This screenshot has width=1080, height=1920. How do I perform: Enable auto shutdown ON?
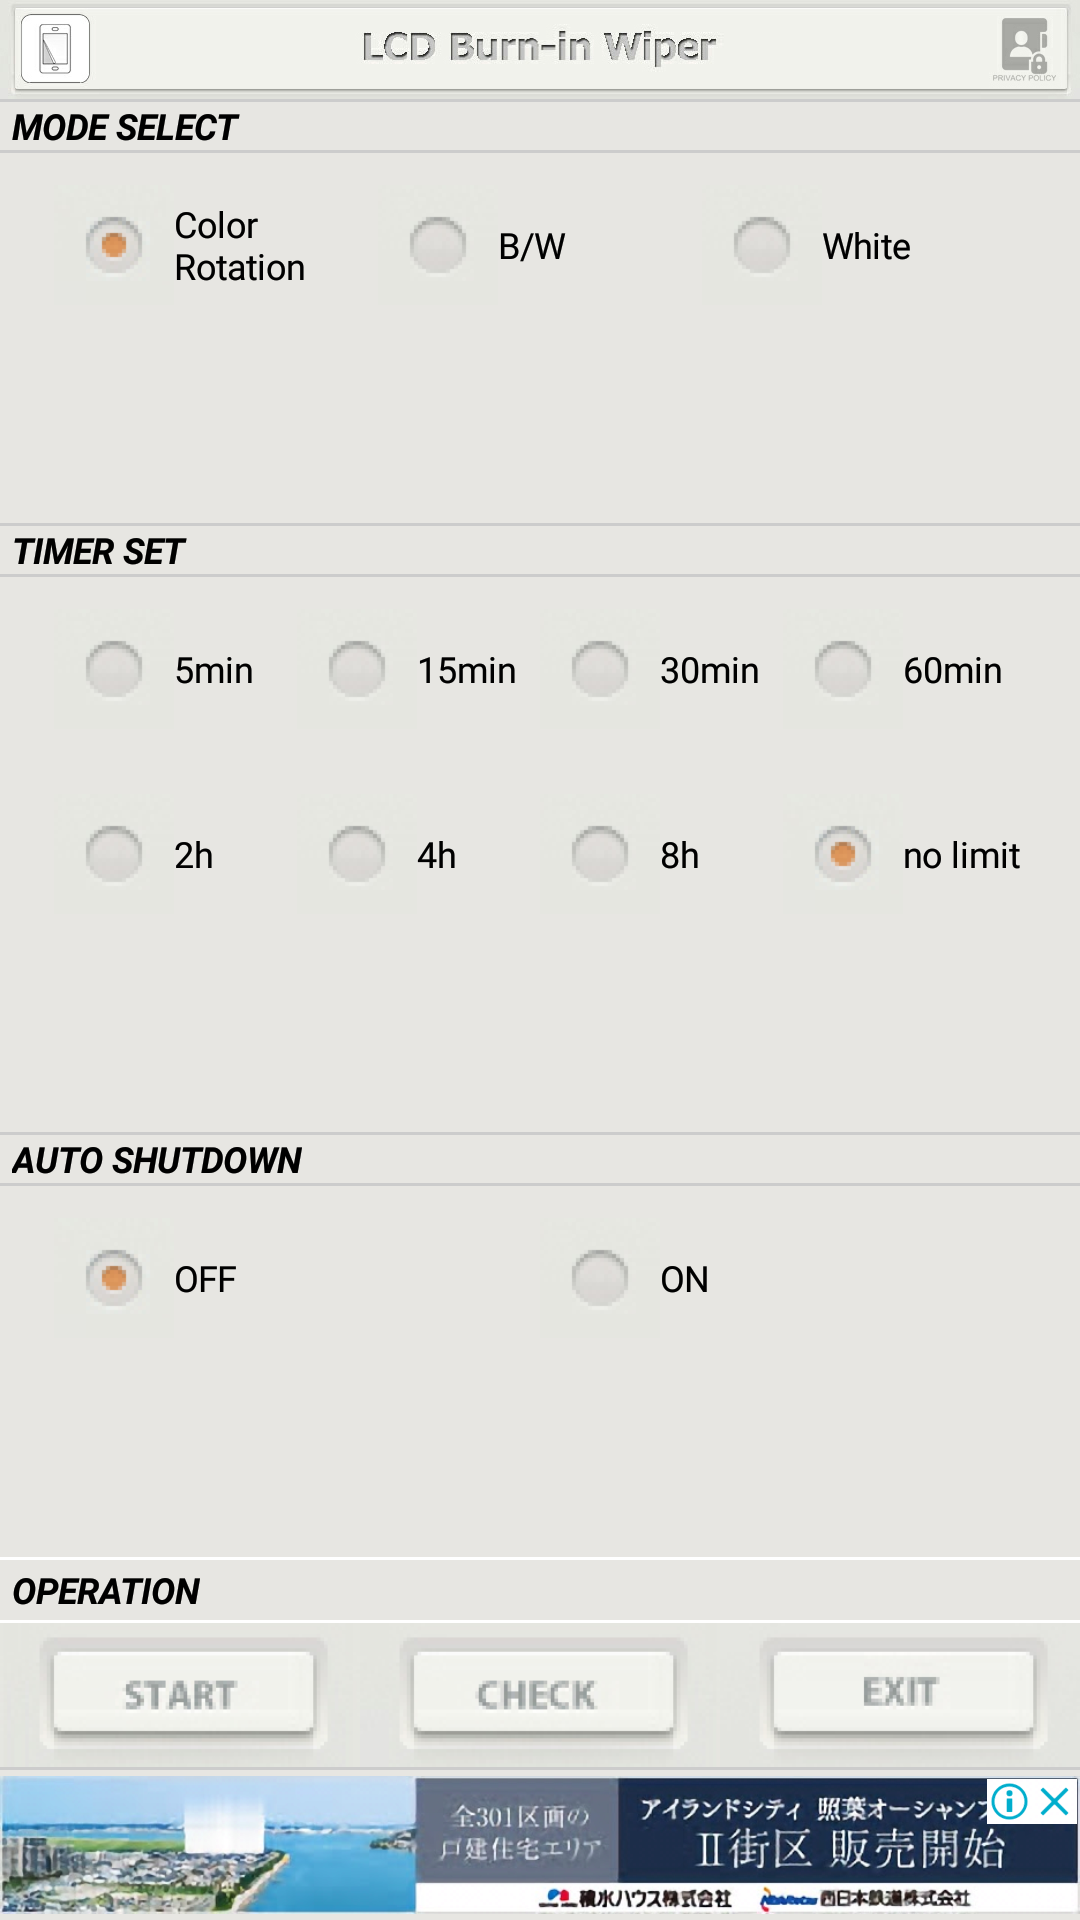point(600,1278)
